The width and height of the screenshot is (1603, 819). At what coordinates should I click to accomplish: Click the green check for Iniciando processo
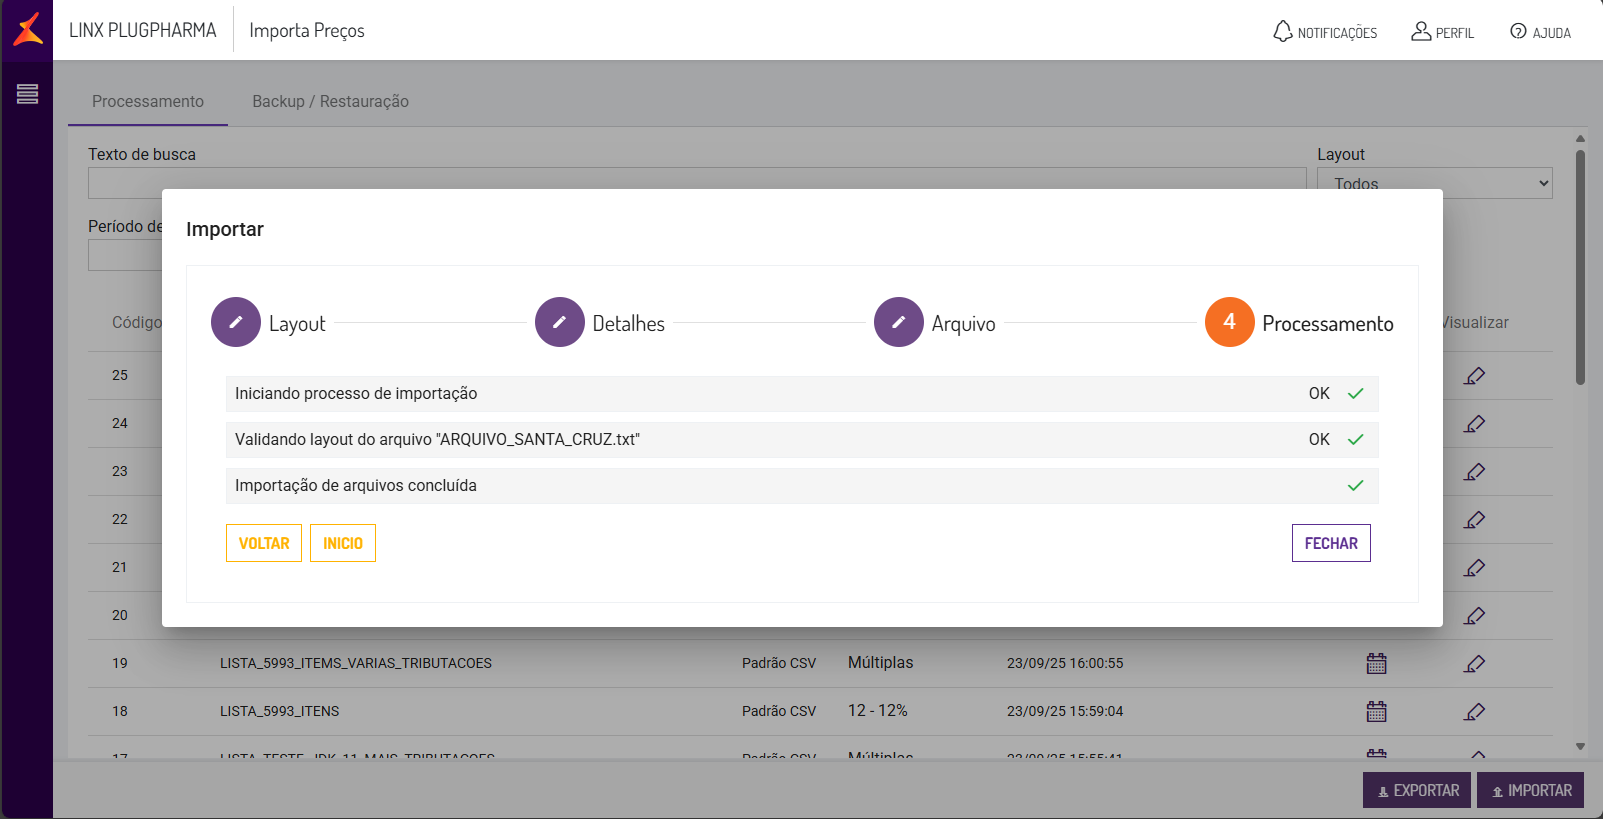tap(1356, 394)
